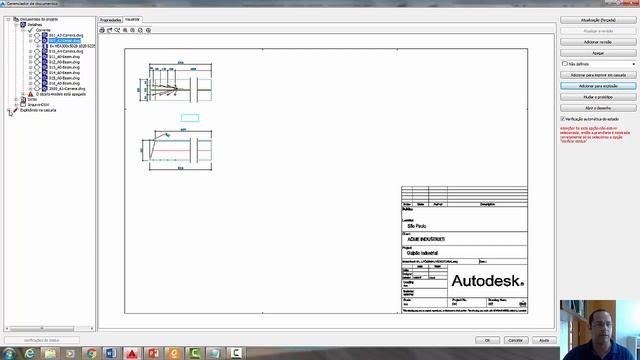Viewport: 640px width, 360px height.
Task: Click the print icon in the preview toolbar
Action: click(x=102, y=30)
